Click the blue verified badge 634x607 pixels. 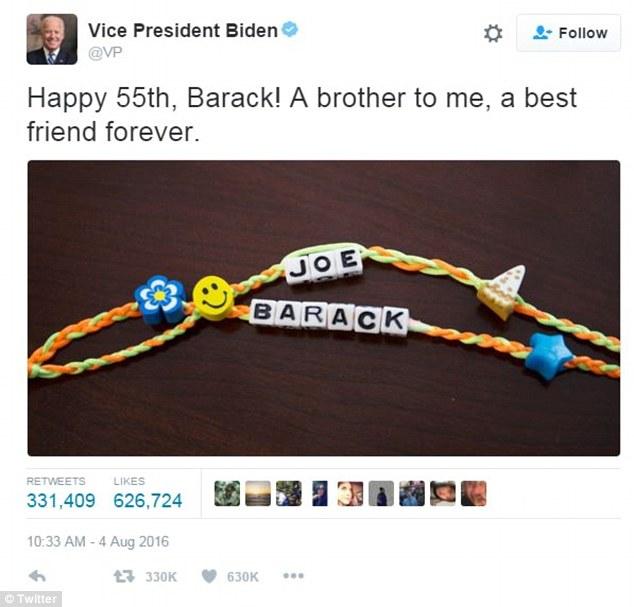point(290,30)
